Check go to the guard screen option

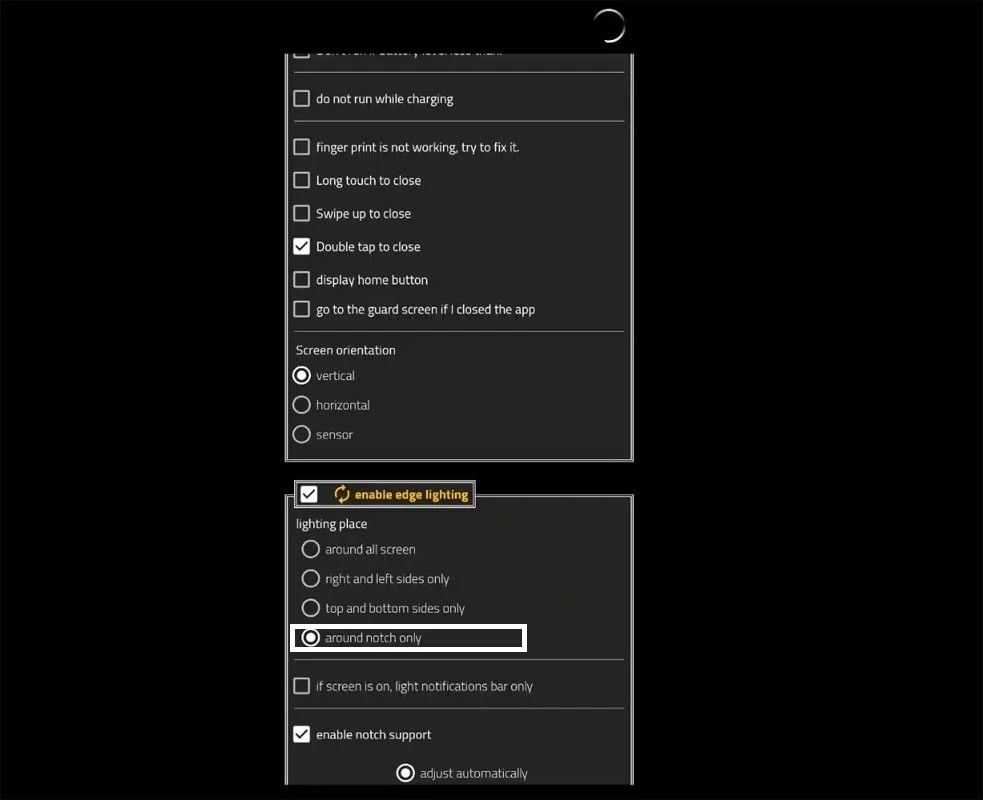(302, 309)
